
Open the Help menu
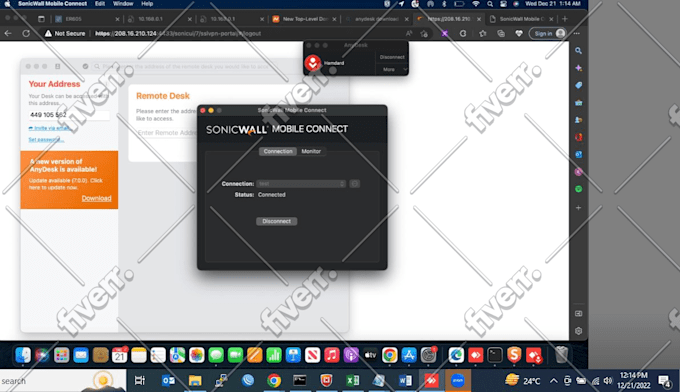pyautogui.click(x=147, y=3)
